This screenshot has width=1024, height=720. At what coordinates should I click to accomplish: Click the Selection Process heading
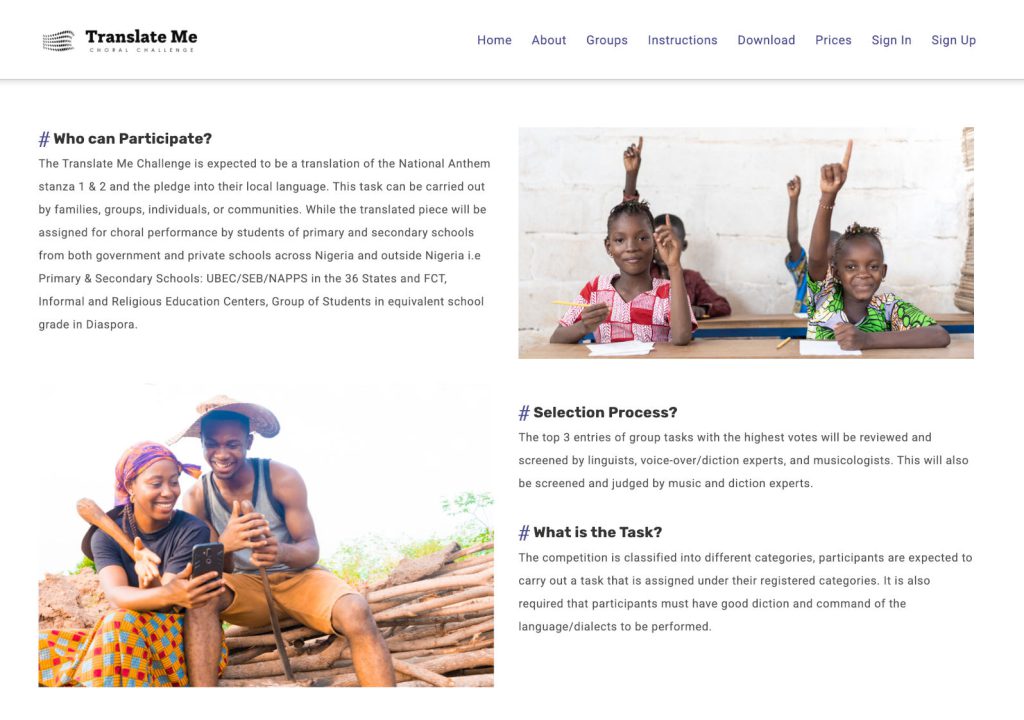[605, 413]
